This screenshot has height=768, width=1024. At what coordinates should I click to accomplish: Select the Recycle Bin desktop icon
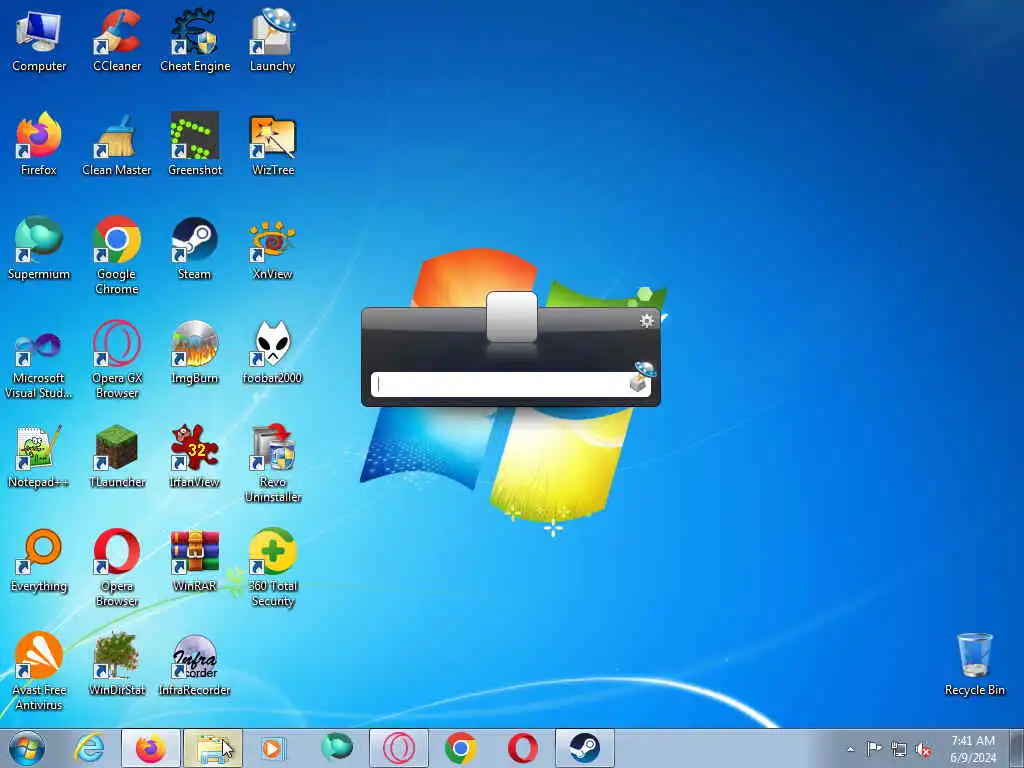pyautogui.click(x=974, y=664)
